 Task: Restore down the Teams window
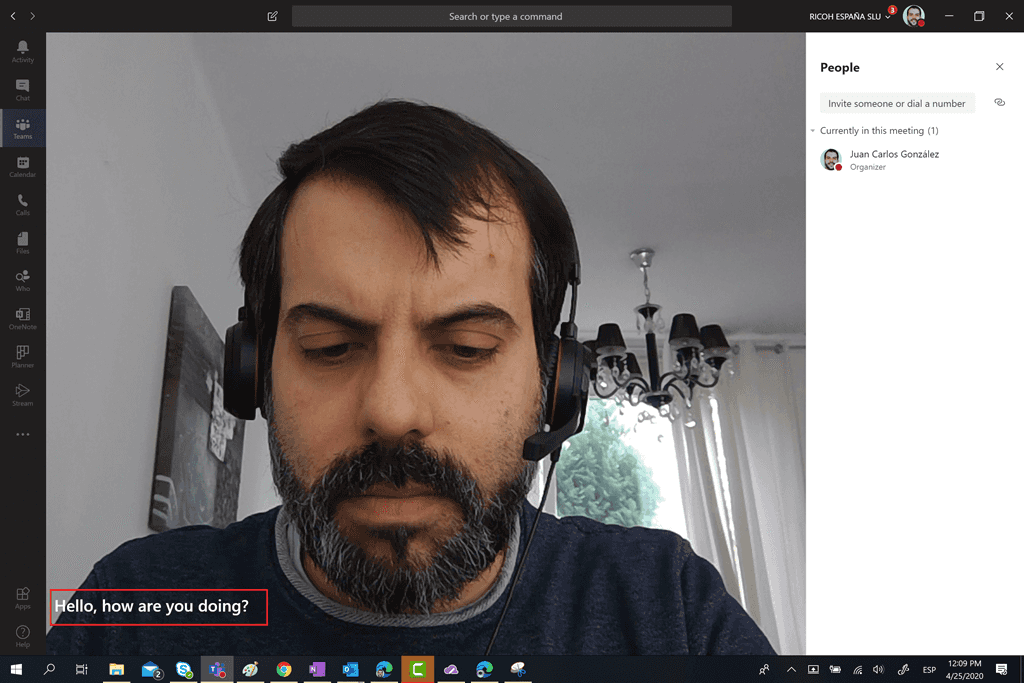(x=979, y=16)
